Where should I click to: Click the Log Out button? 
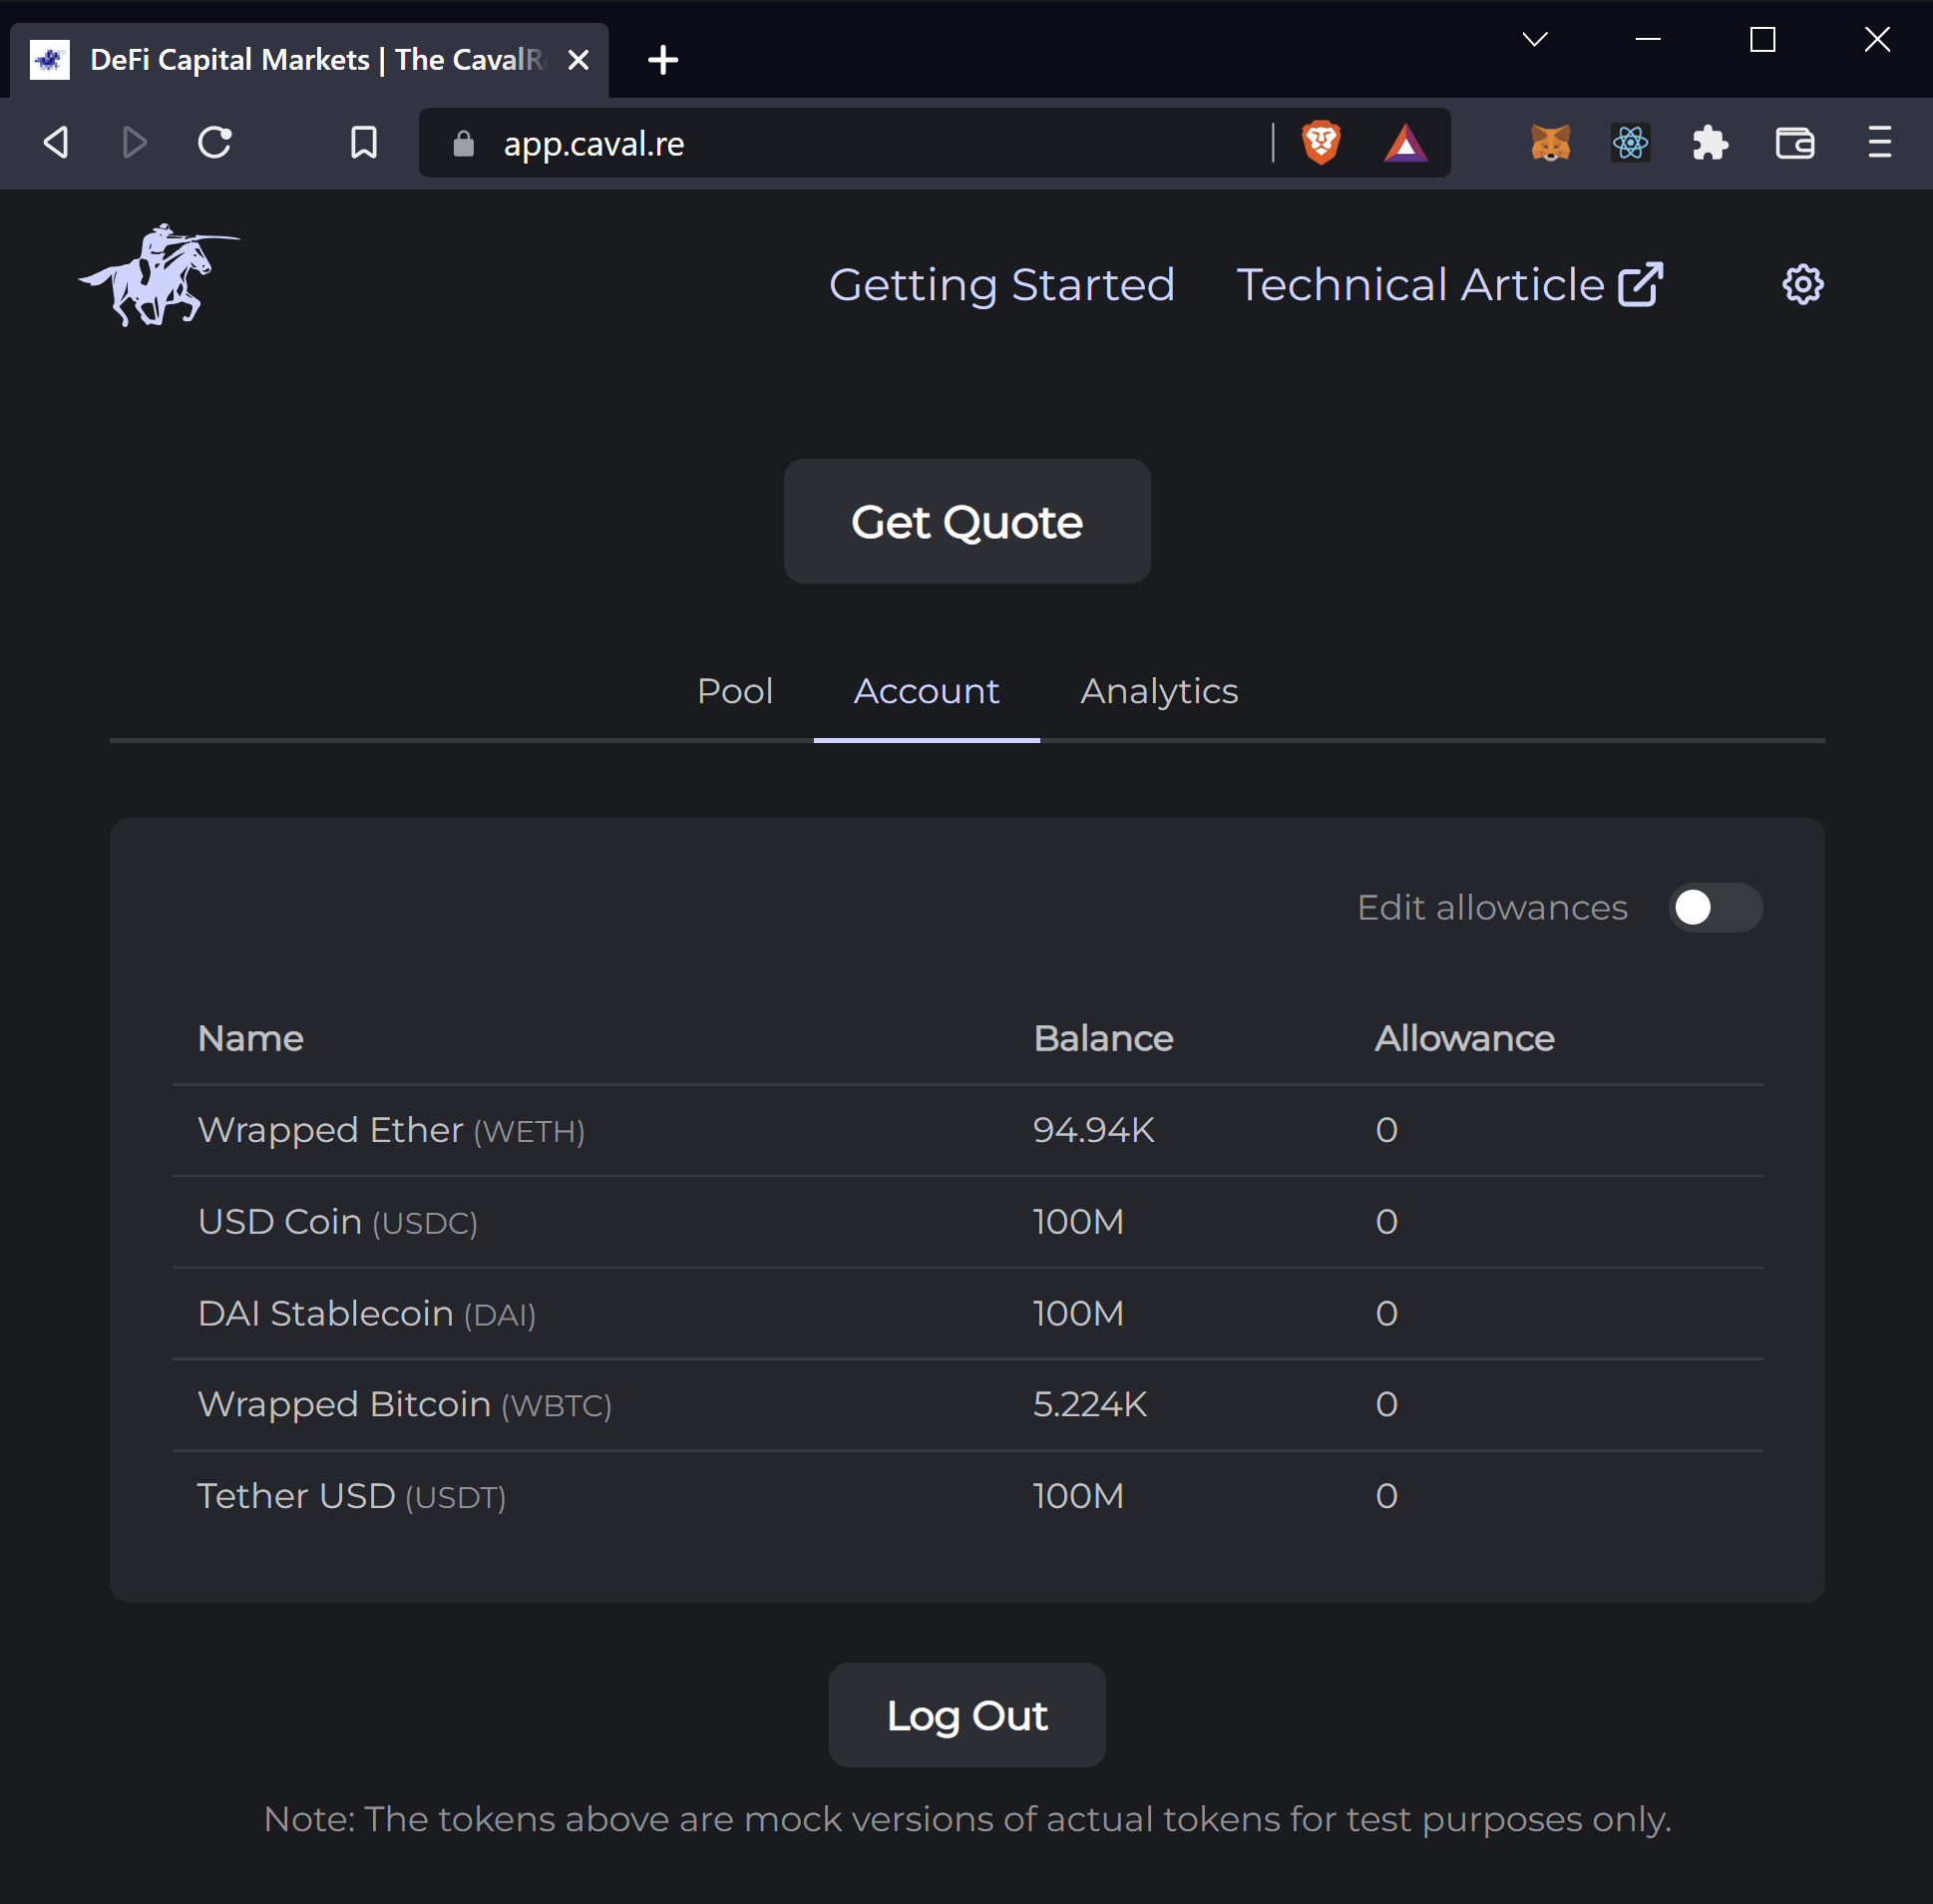pos(967,1715)
